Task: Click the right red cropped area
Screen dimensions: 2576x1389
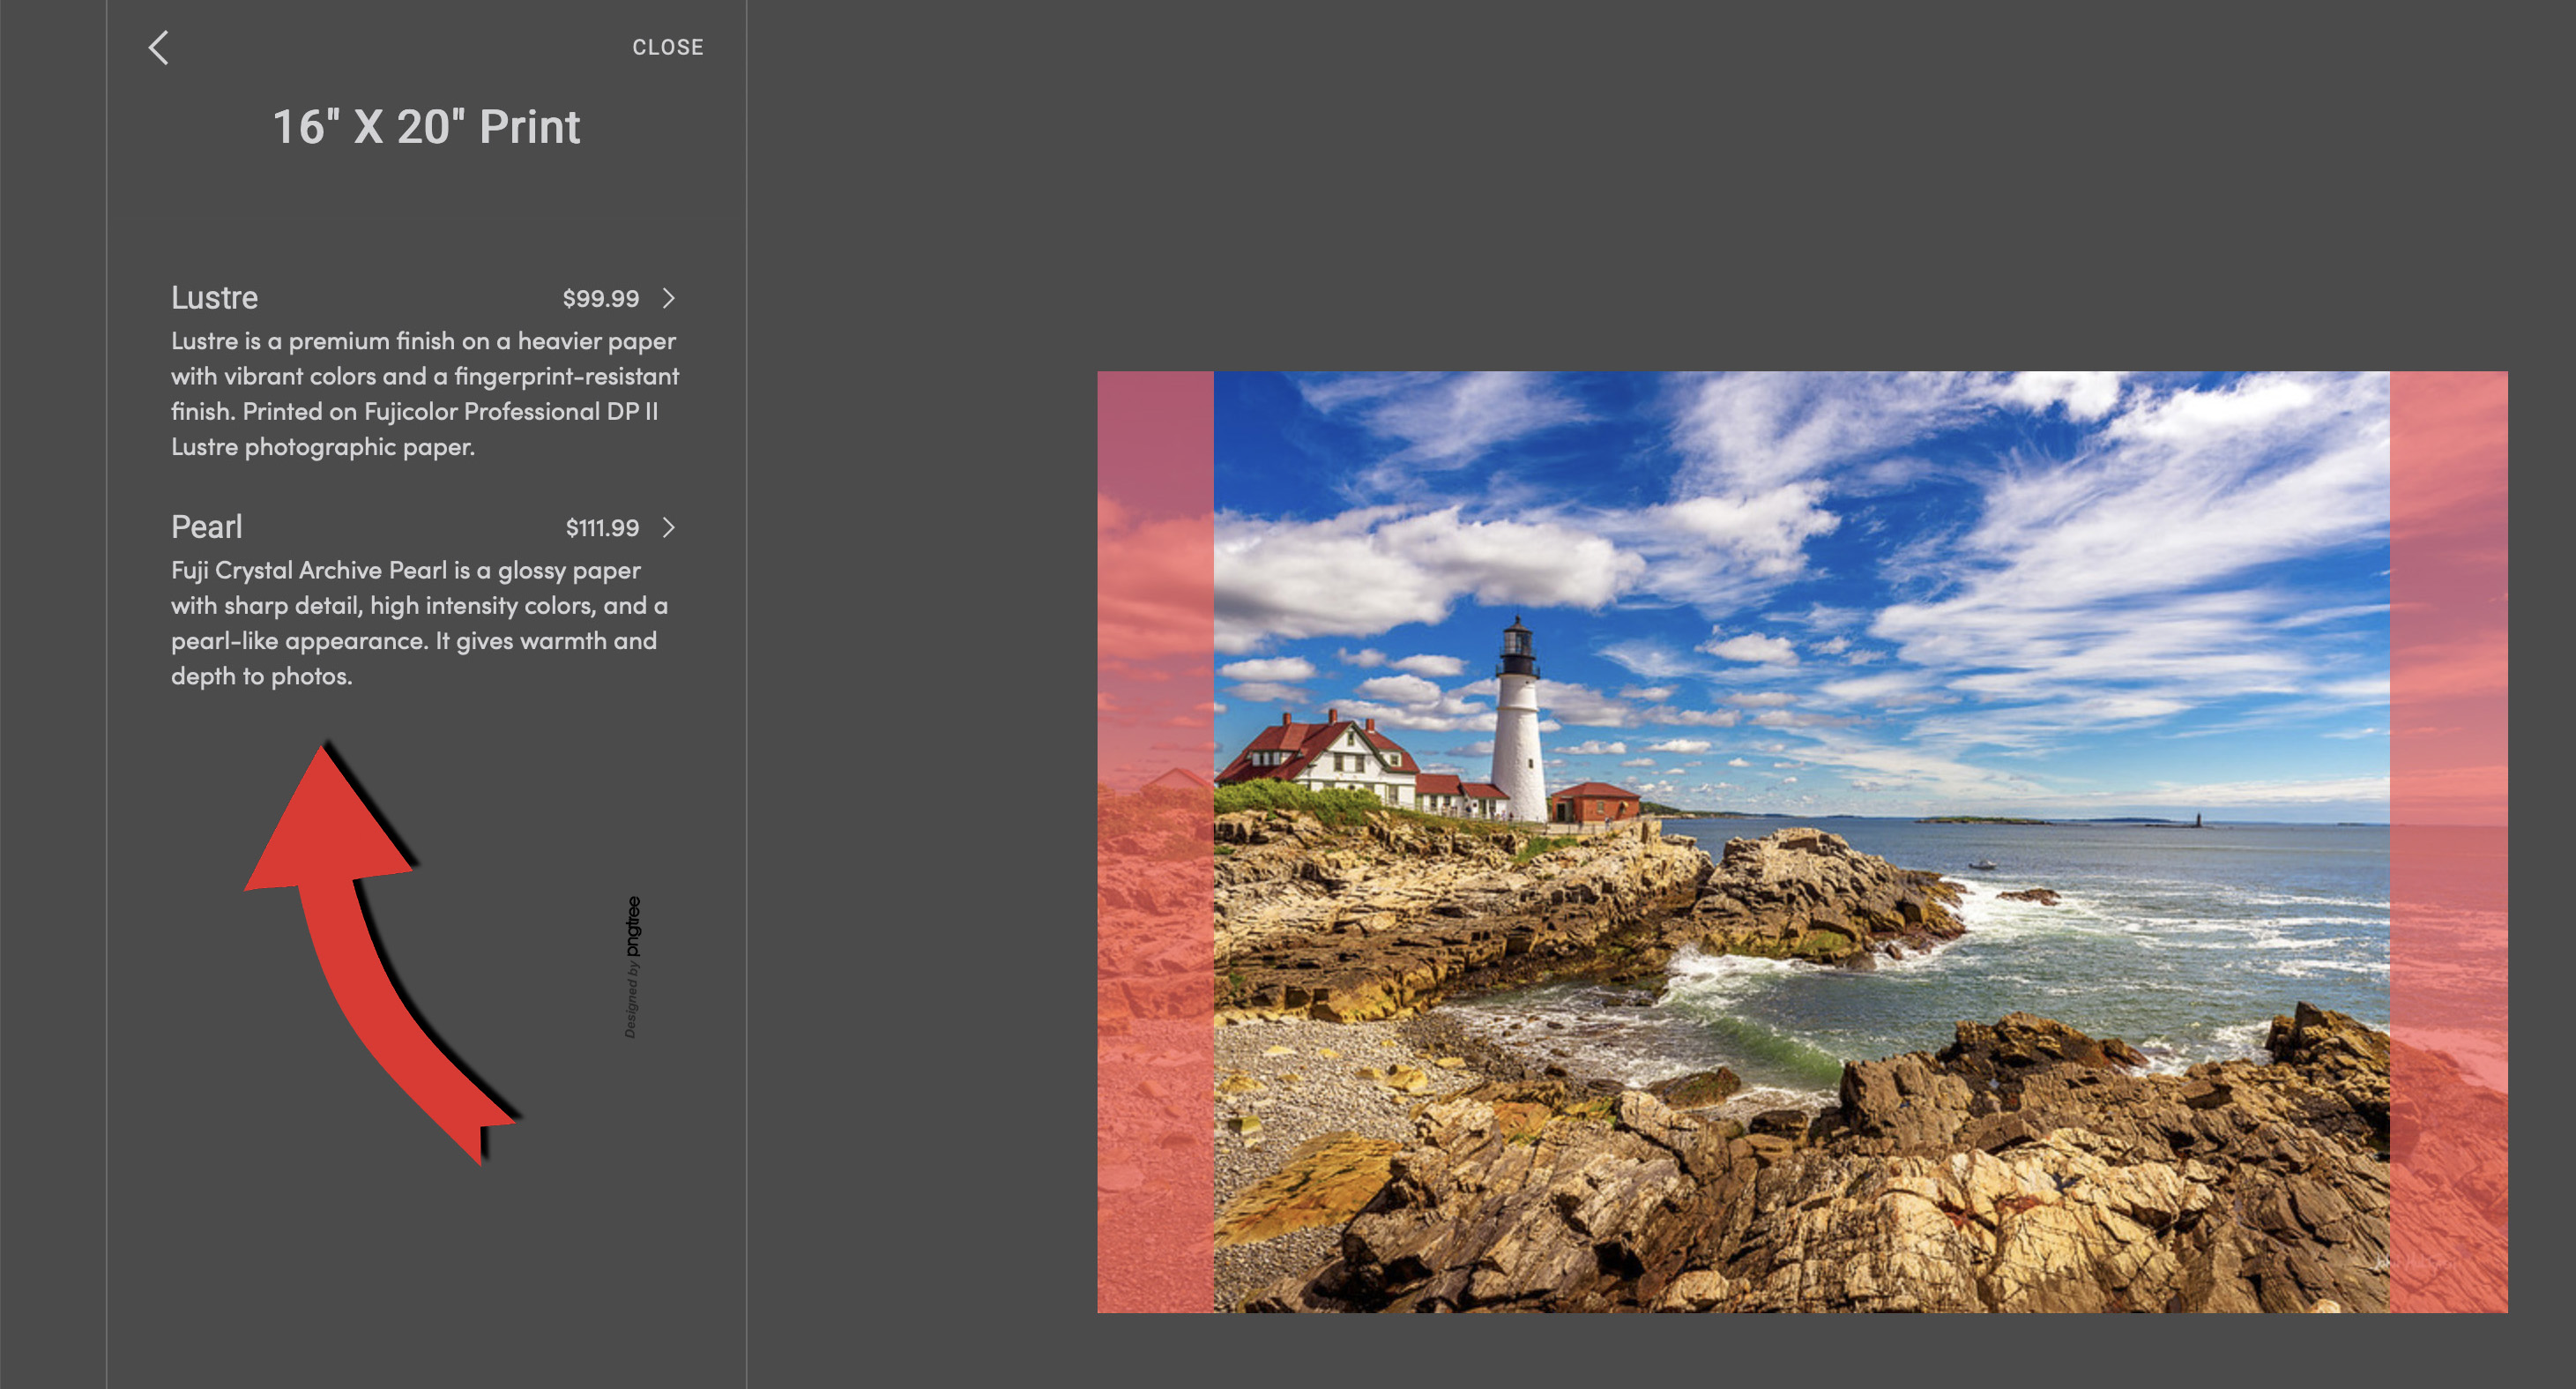Action: tap(2447, 841)
